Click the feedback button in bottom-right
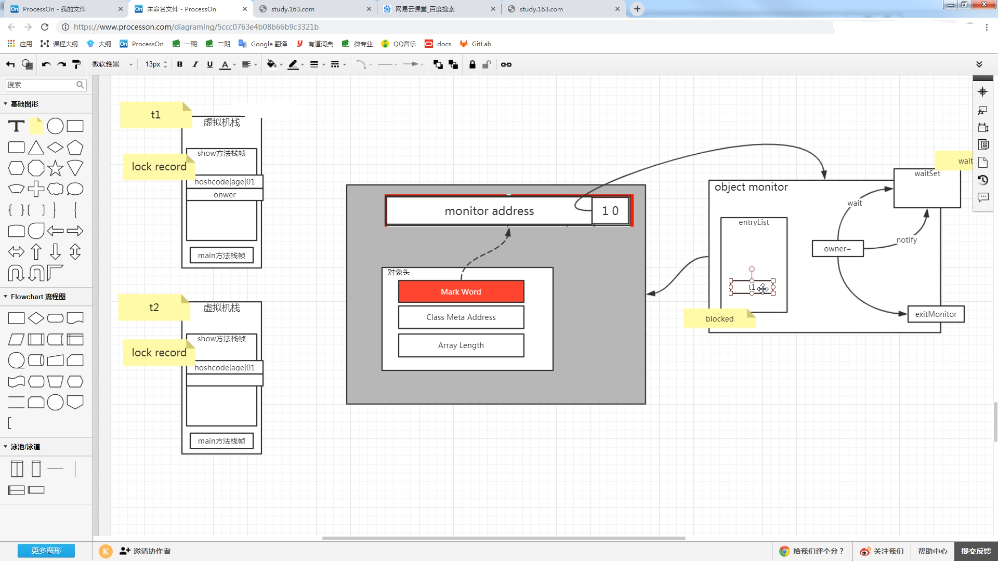This screenshot has height=561, width=998. point(976,551)
